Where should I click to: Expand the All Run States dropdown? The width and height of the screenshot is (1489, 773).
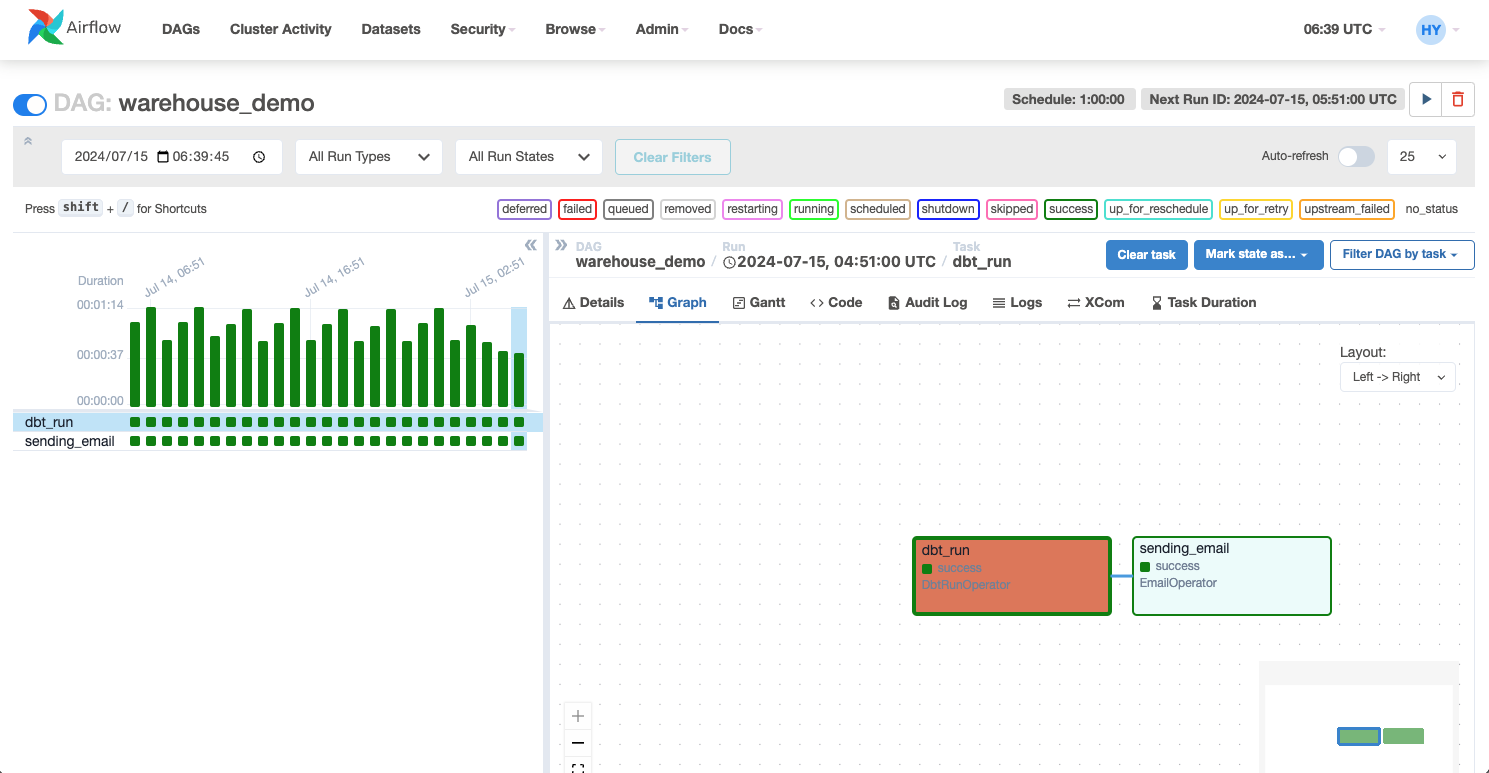[x=528, y=157]
